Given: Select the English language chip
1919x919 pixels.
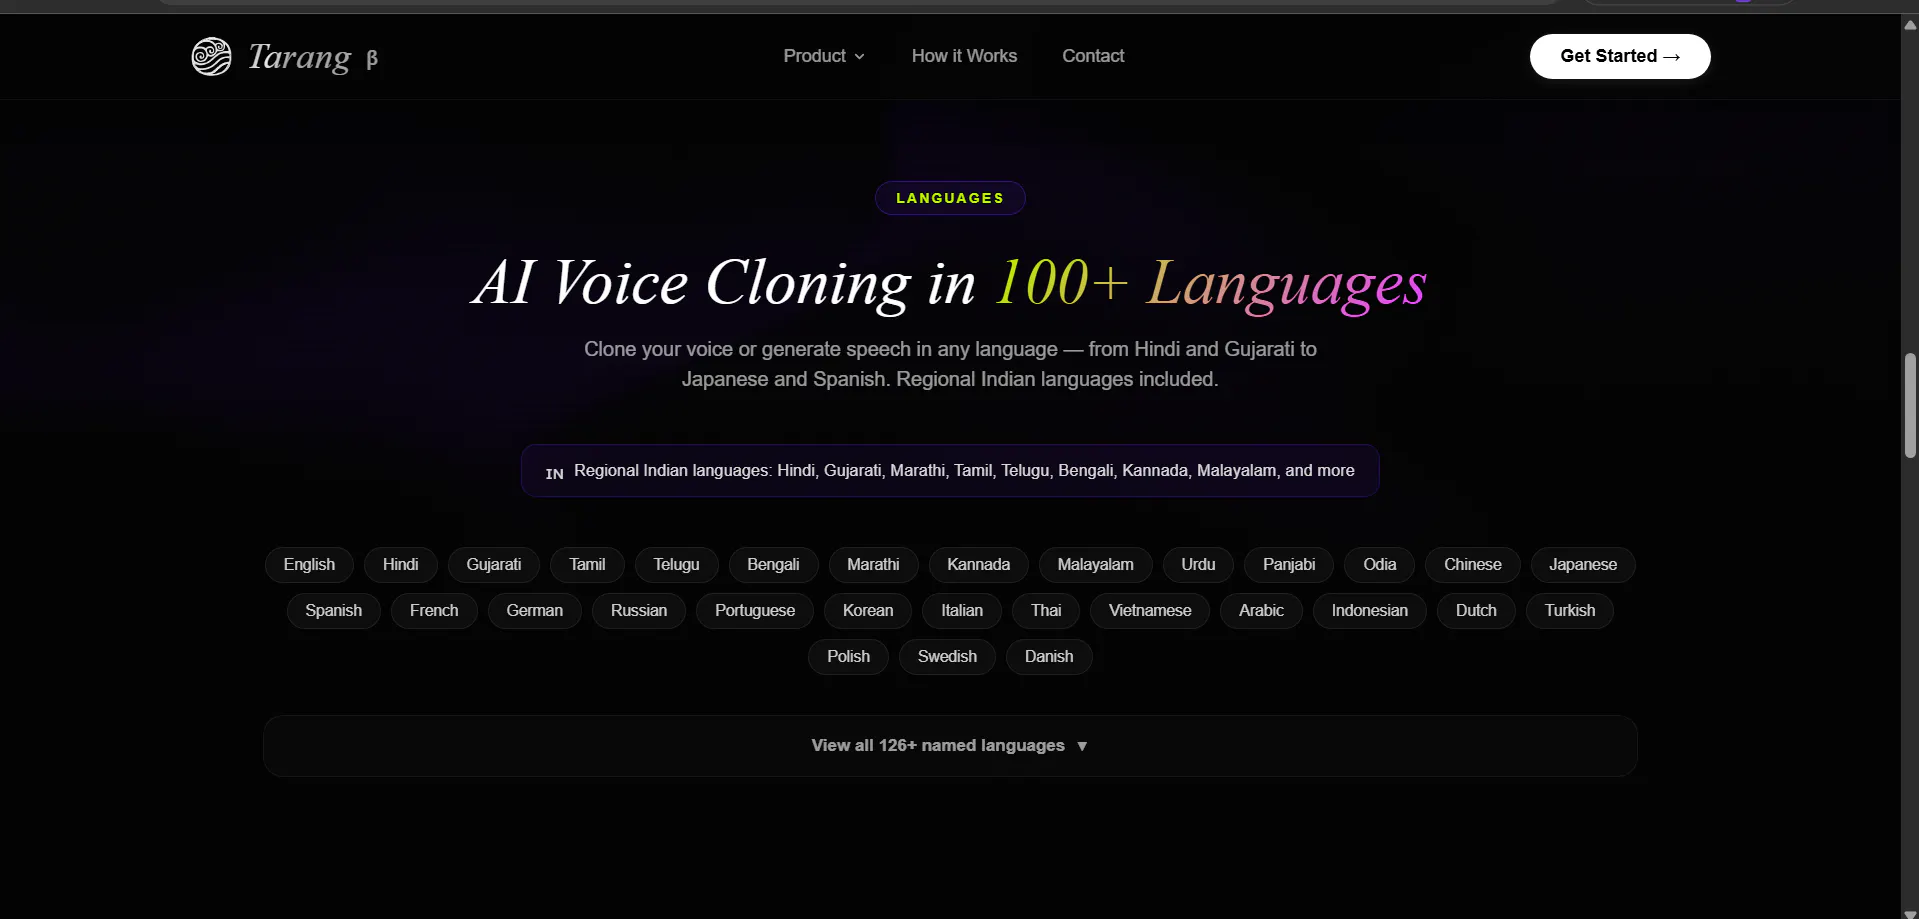Looking at the screenshot, I should [x=309, y=565].
